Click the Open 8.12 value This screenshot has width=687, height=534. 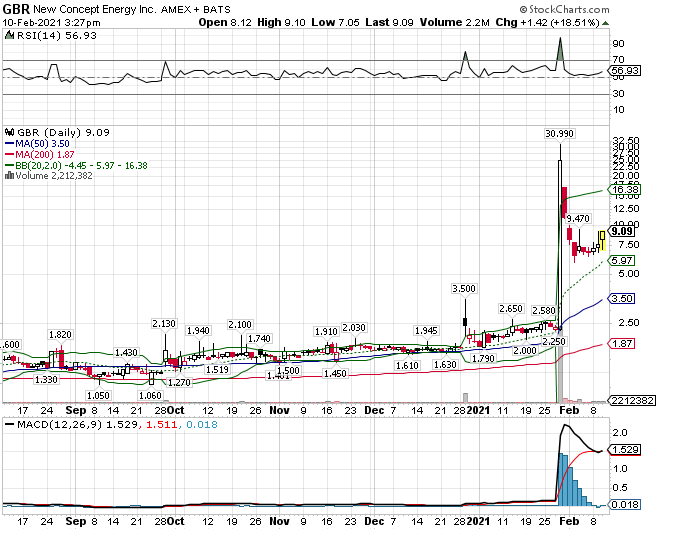pos(225,22)
